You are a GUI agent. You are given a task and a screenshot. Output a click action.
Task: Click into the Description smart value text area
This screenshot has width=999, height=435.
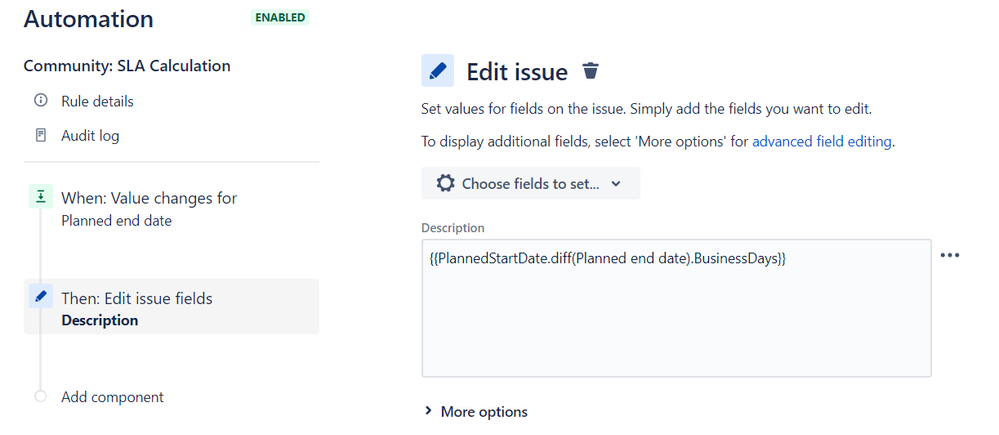pyautogui.click(x=676, y=308)
